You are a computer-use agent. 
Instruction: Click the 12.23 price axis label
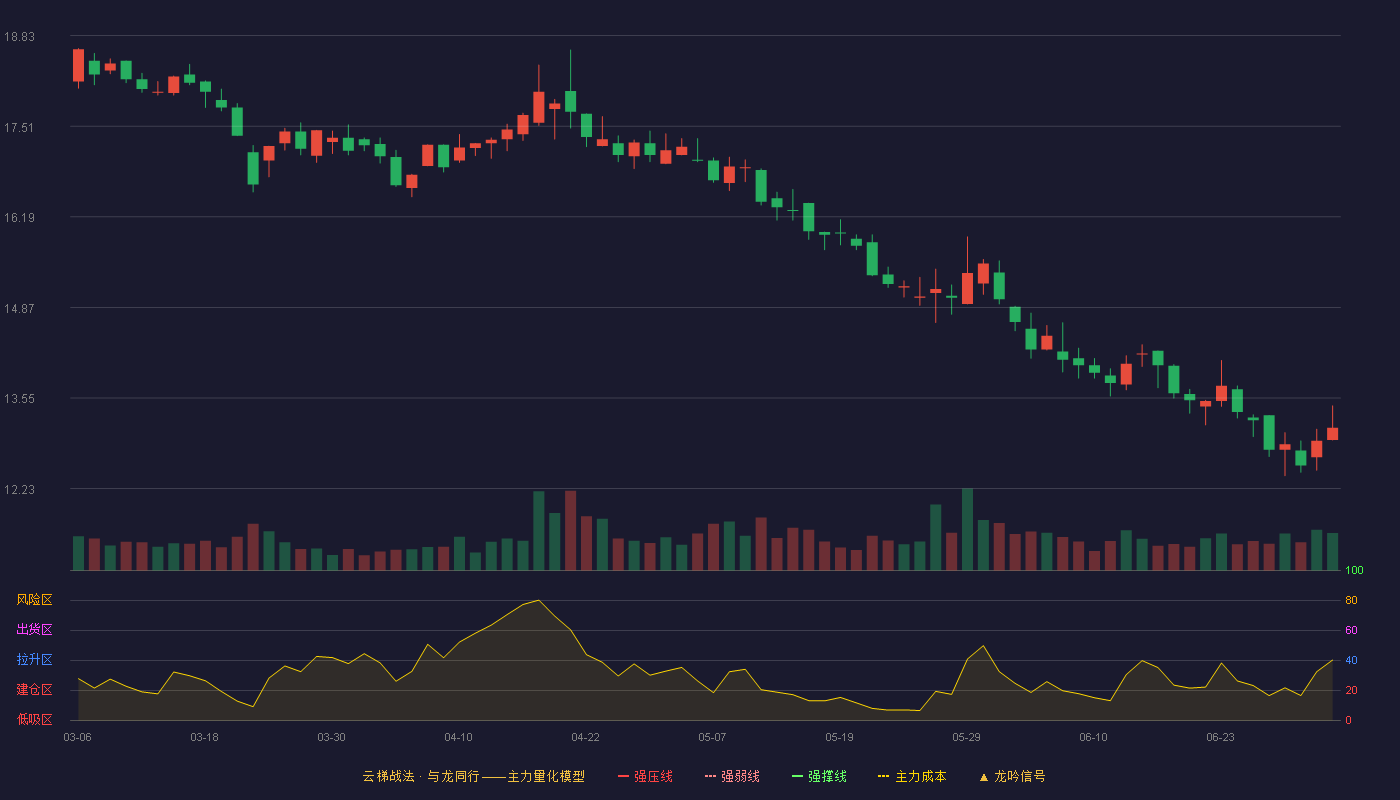19,489
